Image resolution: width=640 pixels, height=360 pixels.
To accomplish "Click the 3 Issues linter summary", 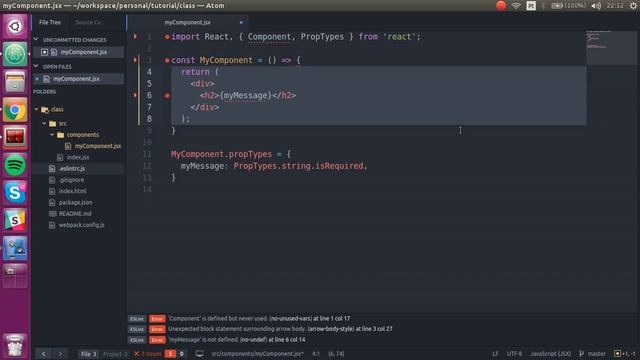I will [148, 353].
